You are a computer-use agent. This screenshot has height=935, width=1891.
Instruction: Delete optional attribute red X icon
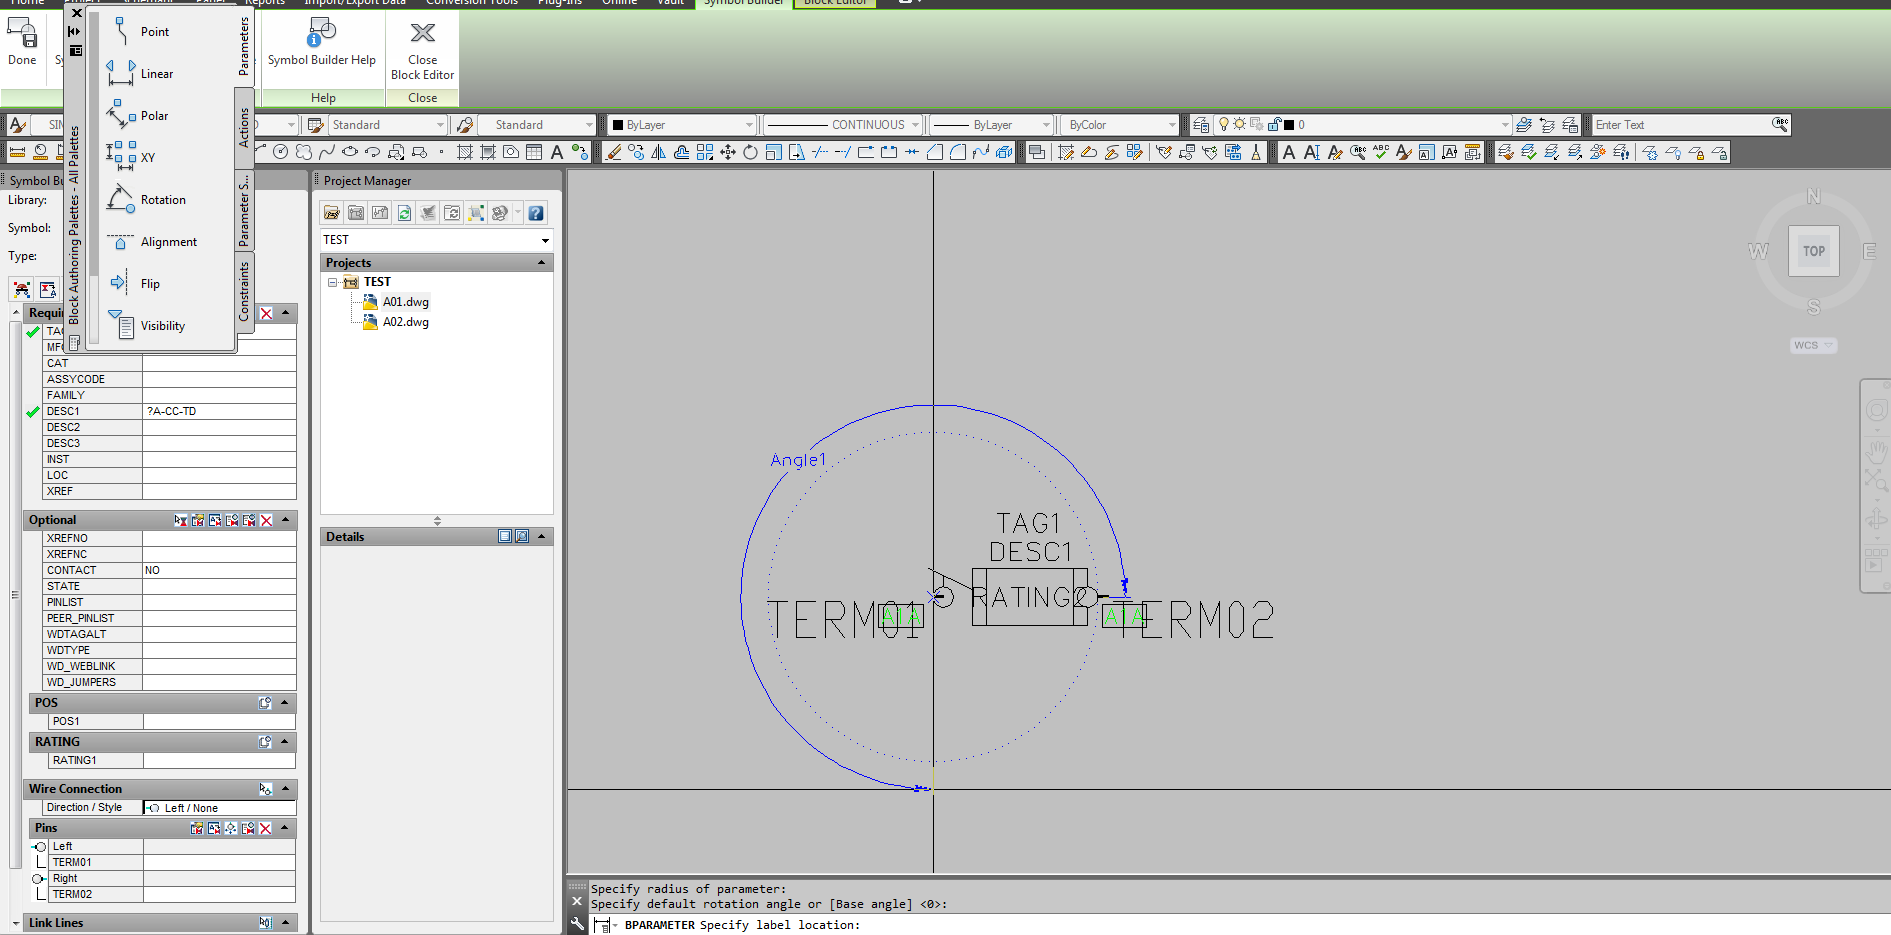[x=266, y=520]
